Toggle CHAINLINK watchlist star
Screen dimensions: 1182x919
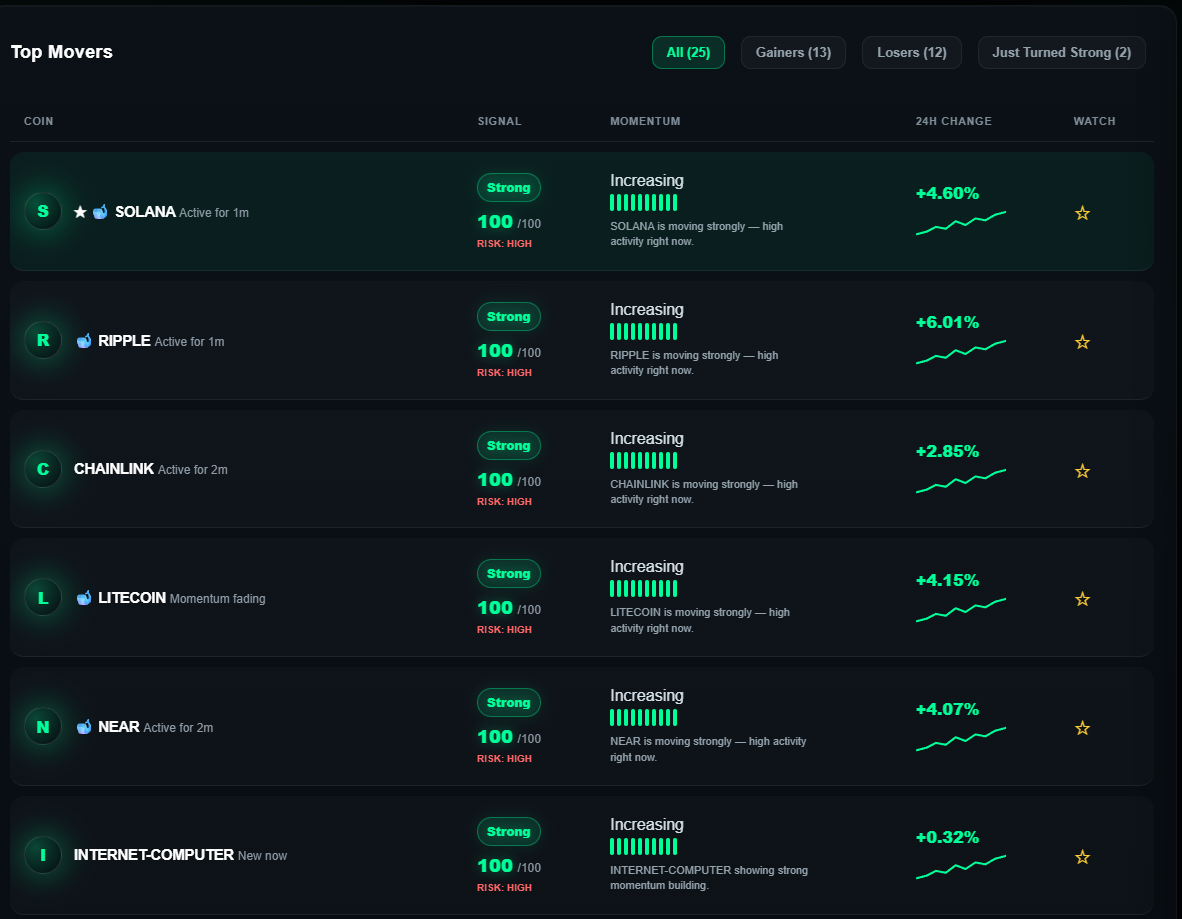click(x=1082, y=471)
